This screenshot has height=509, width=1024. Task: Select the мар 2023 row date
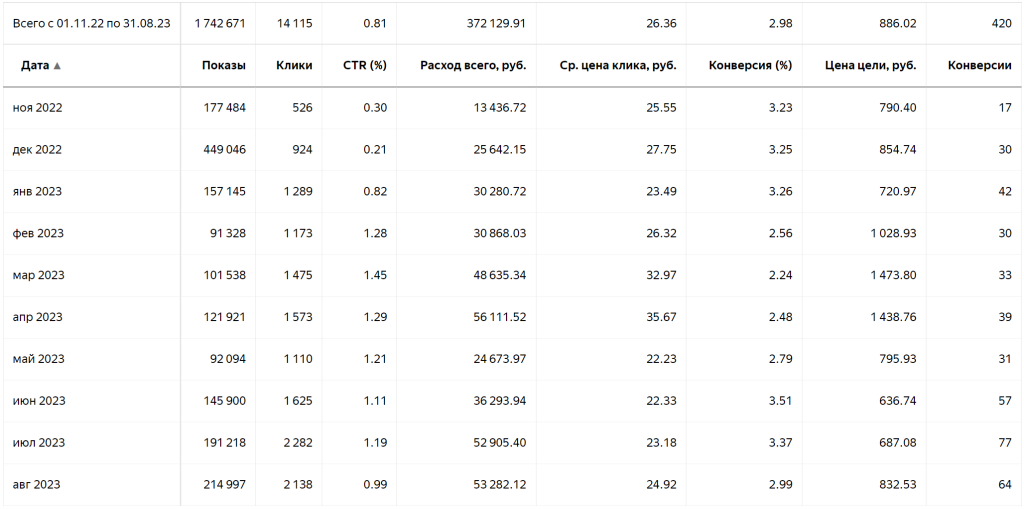39,275
